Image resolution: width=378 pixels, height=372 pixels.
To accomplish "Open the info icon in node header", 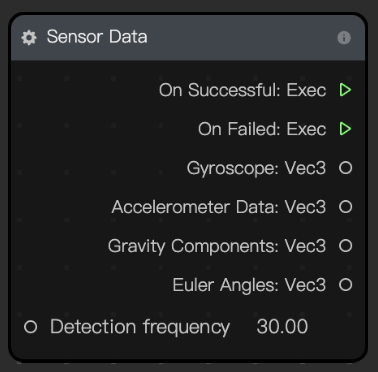I will click(344, 37).
